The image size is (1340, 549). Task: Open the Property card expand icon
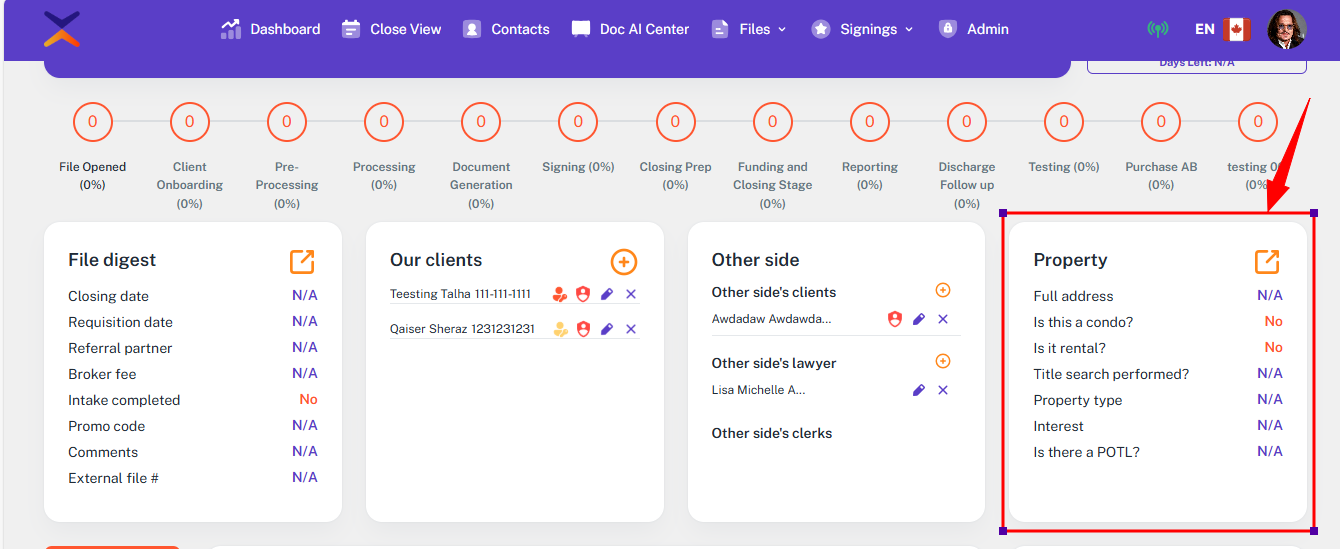coord(1267,261)
